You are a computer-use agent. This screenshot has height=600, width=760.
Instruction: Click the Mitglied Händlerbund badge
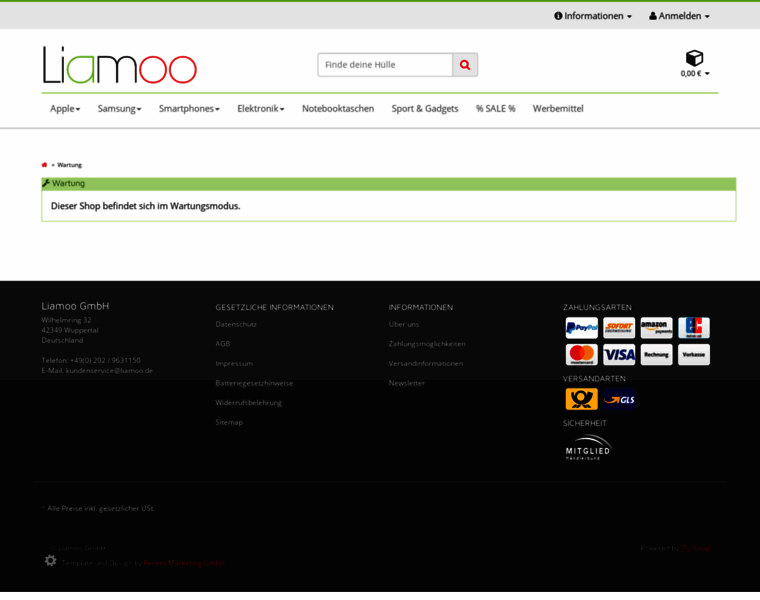click(x=588, y=447)
